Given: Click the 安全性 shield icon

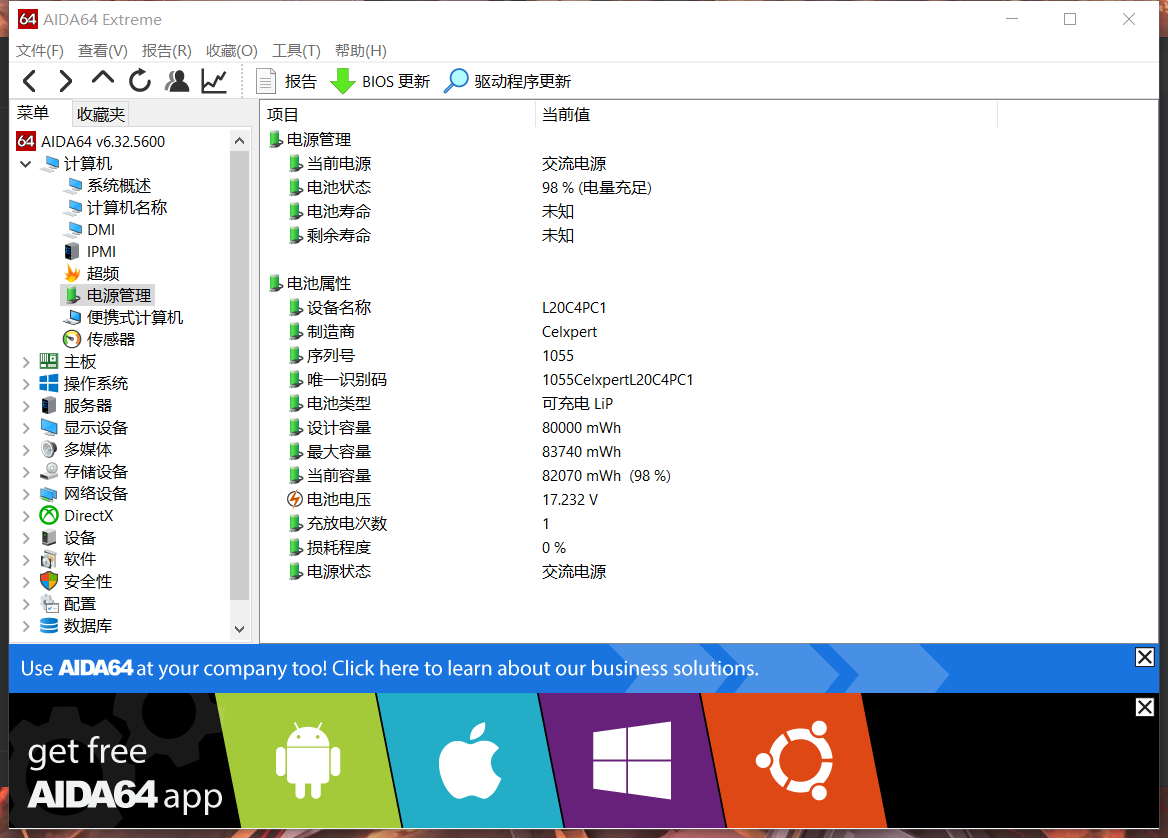Looking at the screenshot, I should point(49,582).
